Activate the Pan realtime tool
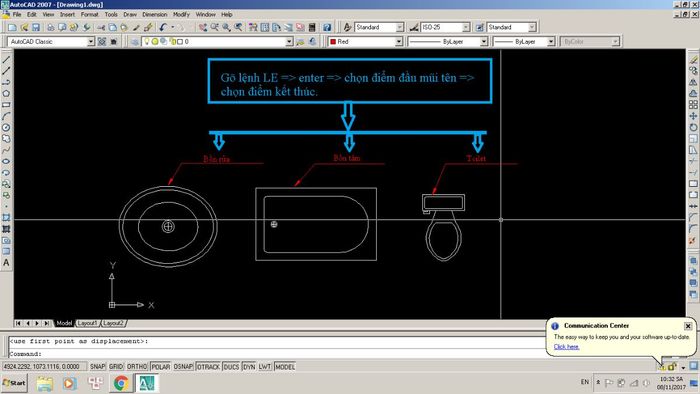This screenshot has width=700, height=394. [203, 27]
